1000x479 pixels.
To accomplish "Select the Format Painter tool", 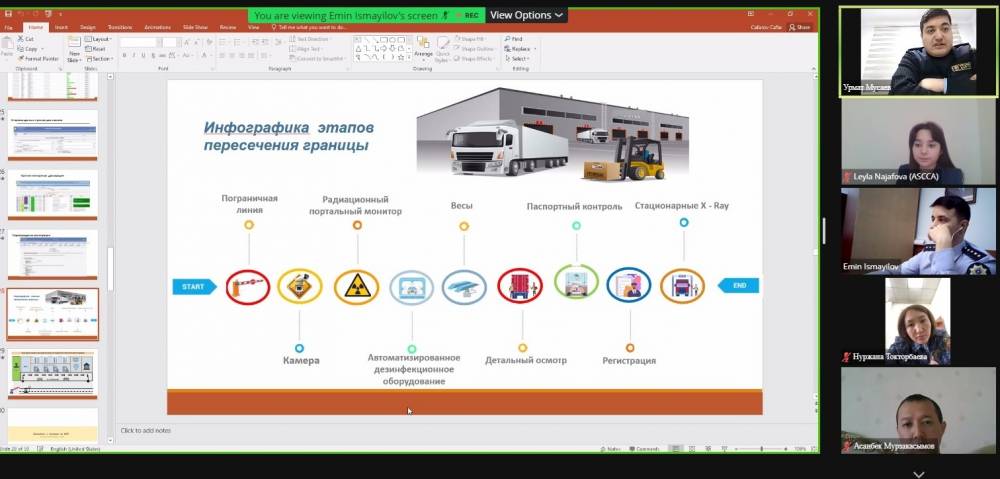I will (x=38, y=58).
